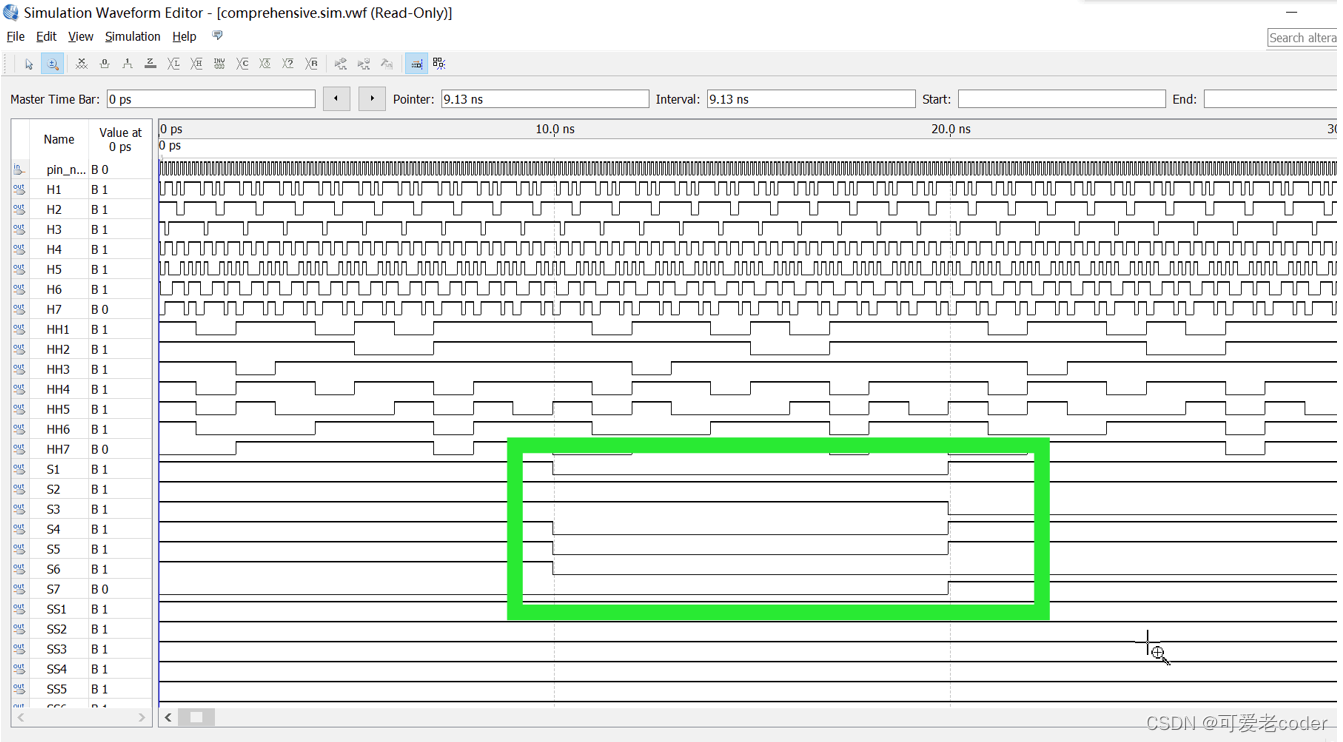Image resolution: width=1343 pixels, height=742 pixels.
Task: Click the output pin icon of H2
Action: 19,209
